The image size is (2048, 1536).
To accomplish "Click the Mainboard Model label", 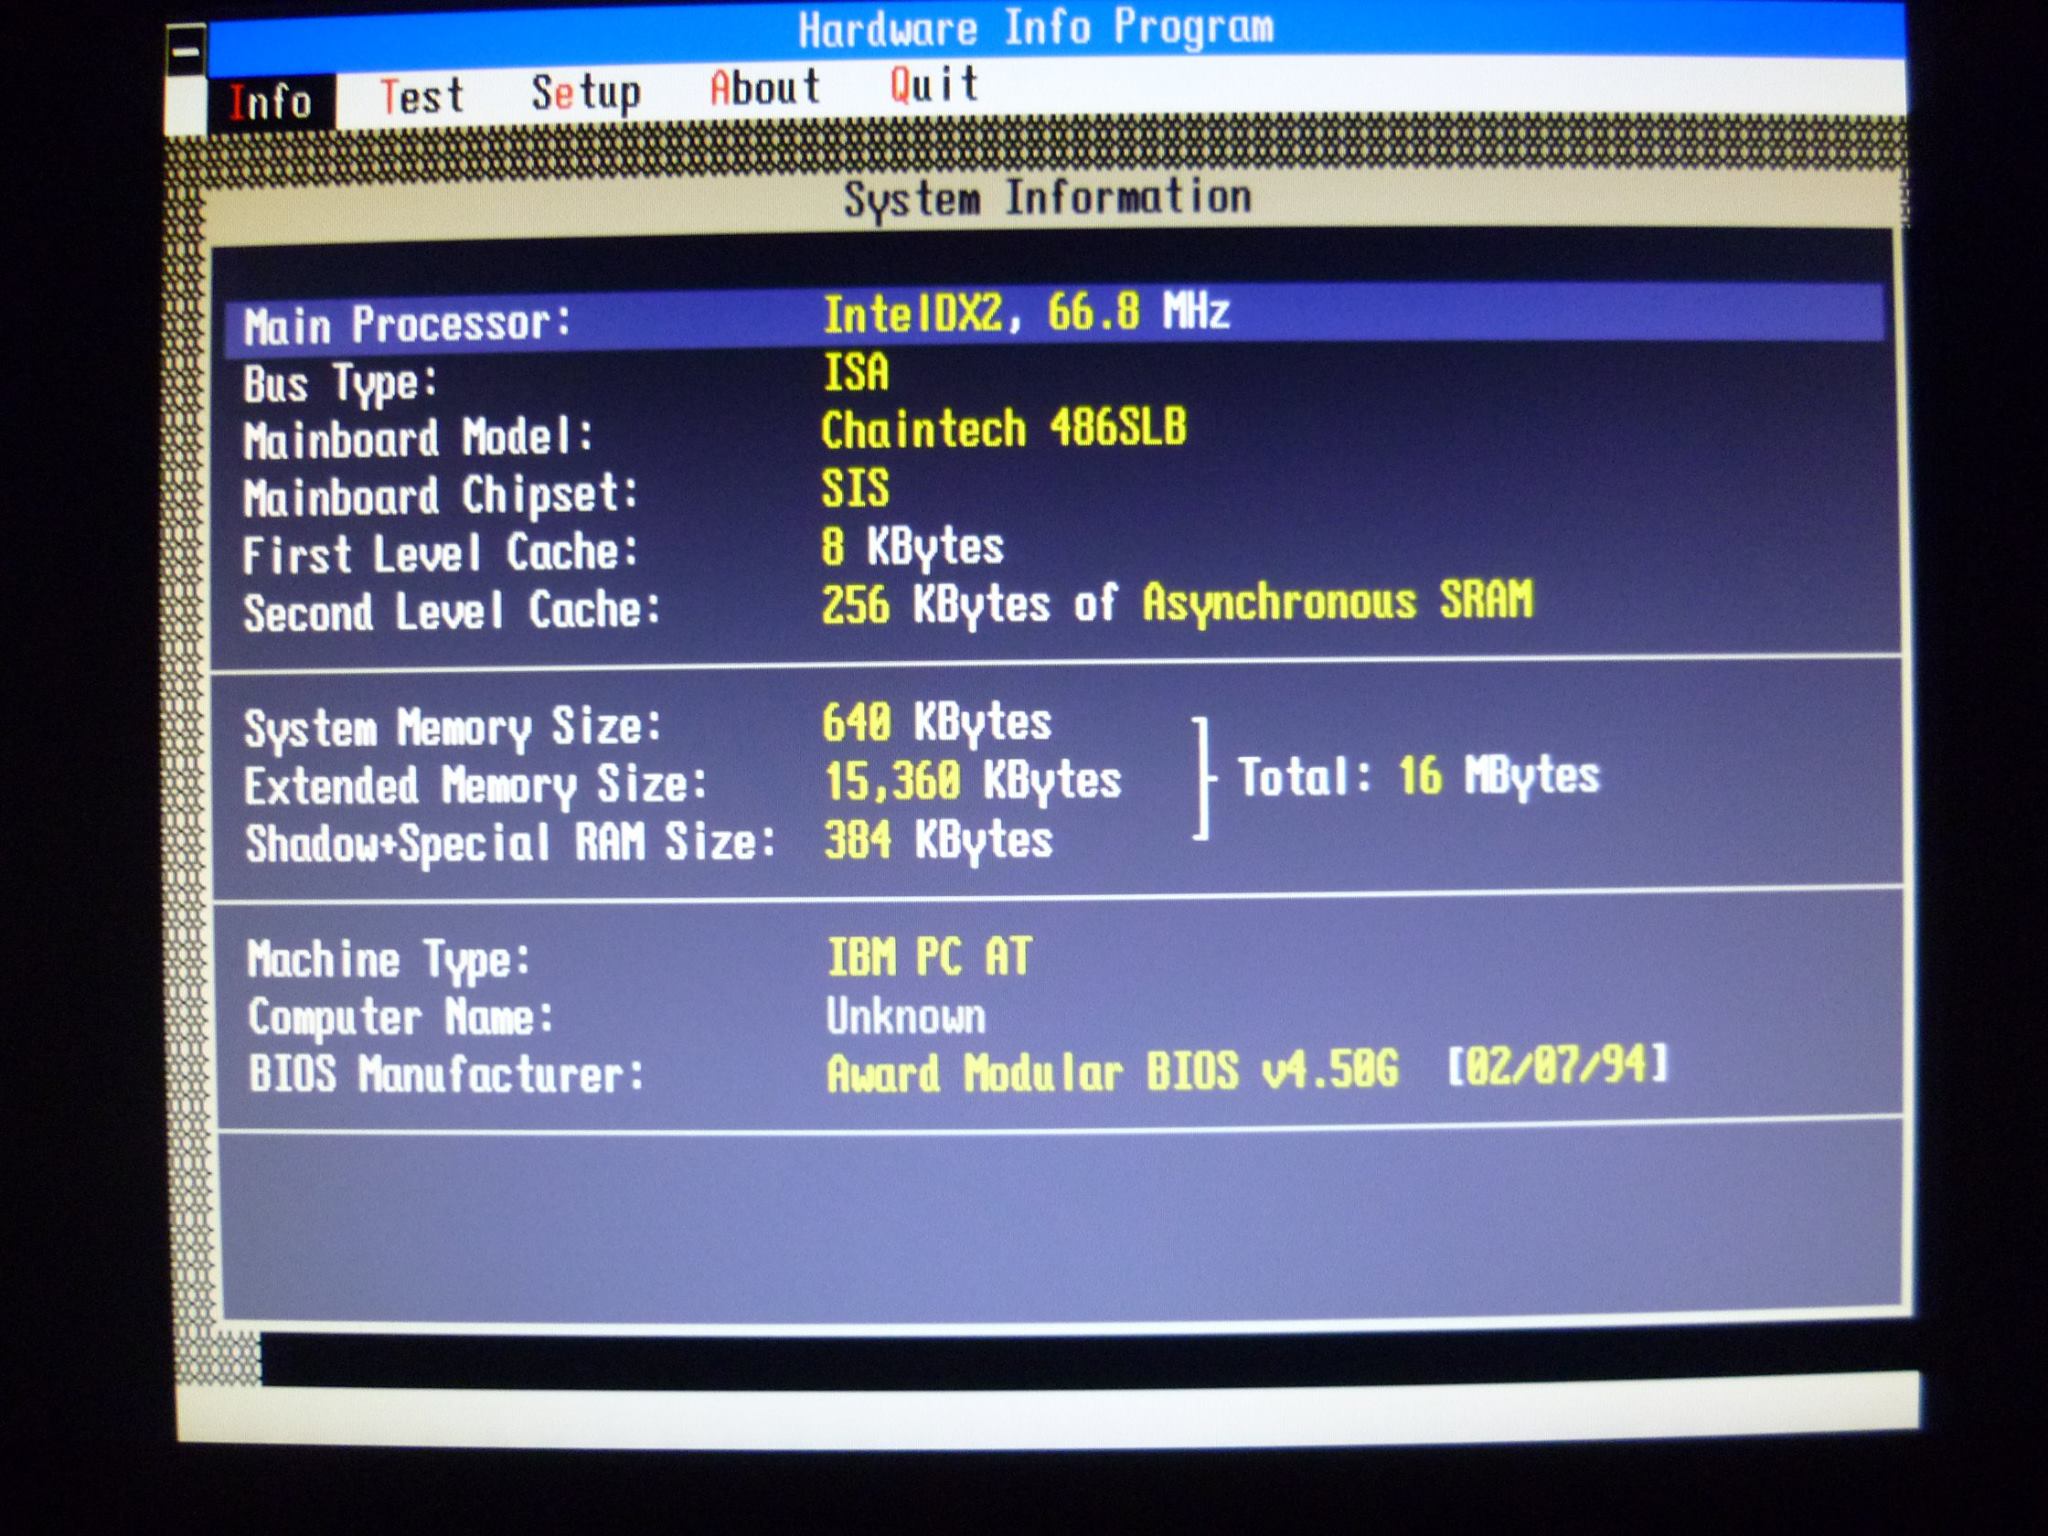I will point(418,439).
